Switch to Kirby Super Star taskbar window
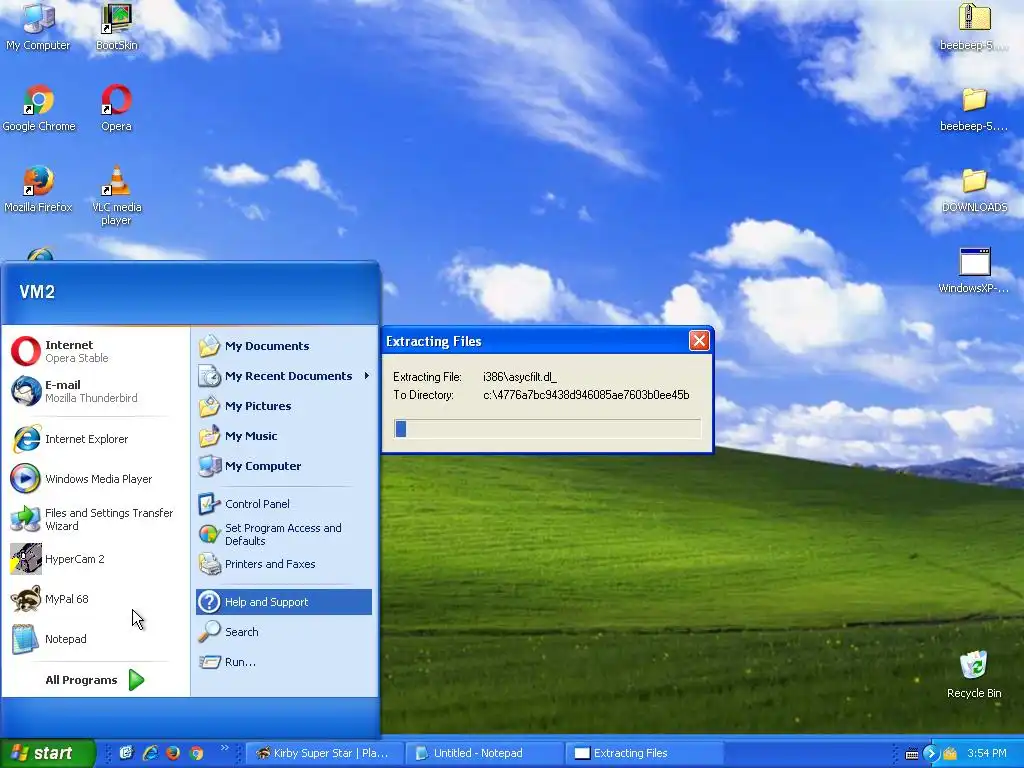The height and width of the screenshot is (768, 1024). (x=325, y=753)
